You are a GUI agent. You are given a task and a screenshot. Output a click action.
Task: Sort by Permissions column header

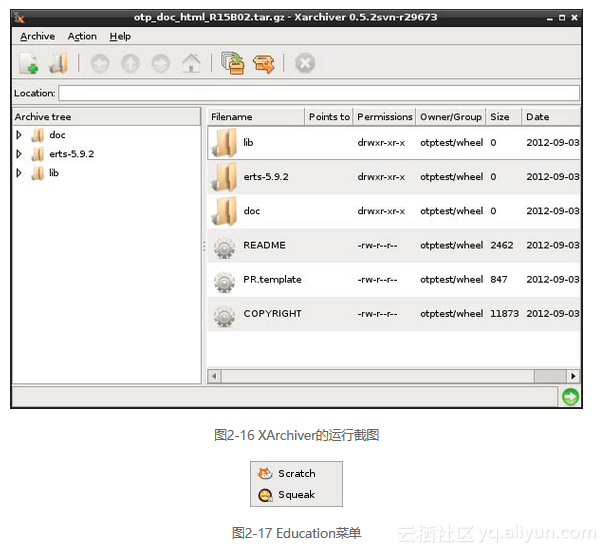tap(384, 117)
